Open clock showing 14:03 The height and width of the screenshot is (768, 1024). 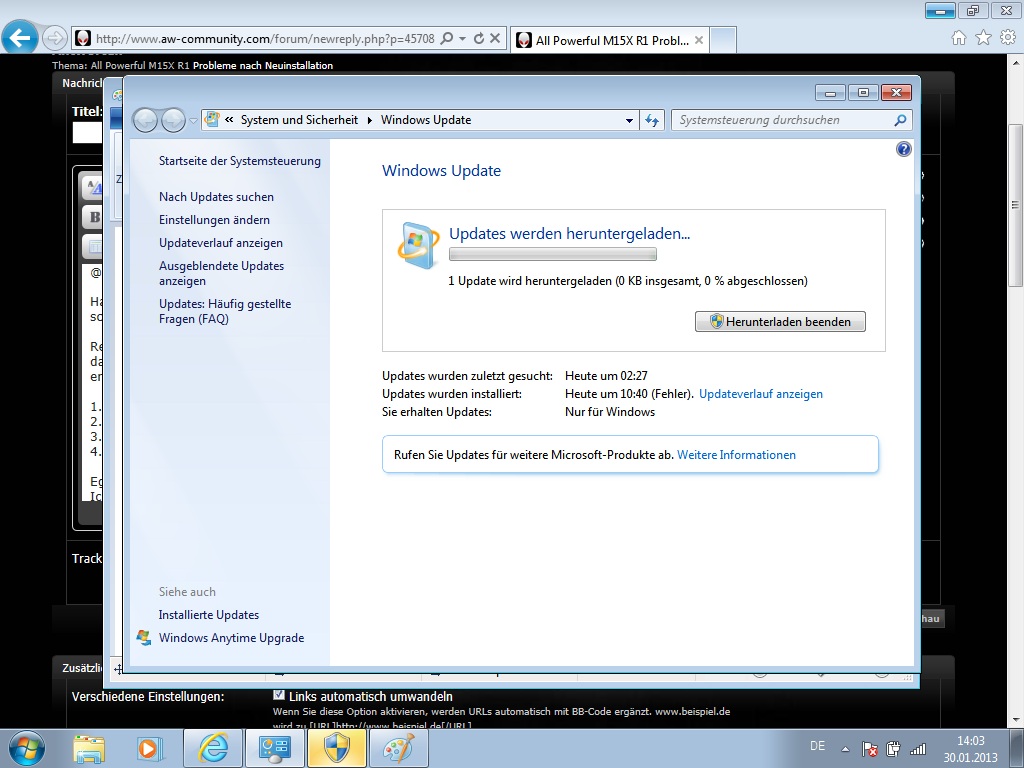pos(970,749)
